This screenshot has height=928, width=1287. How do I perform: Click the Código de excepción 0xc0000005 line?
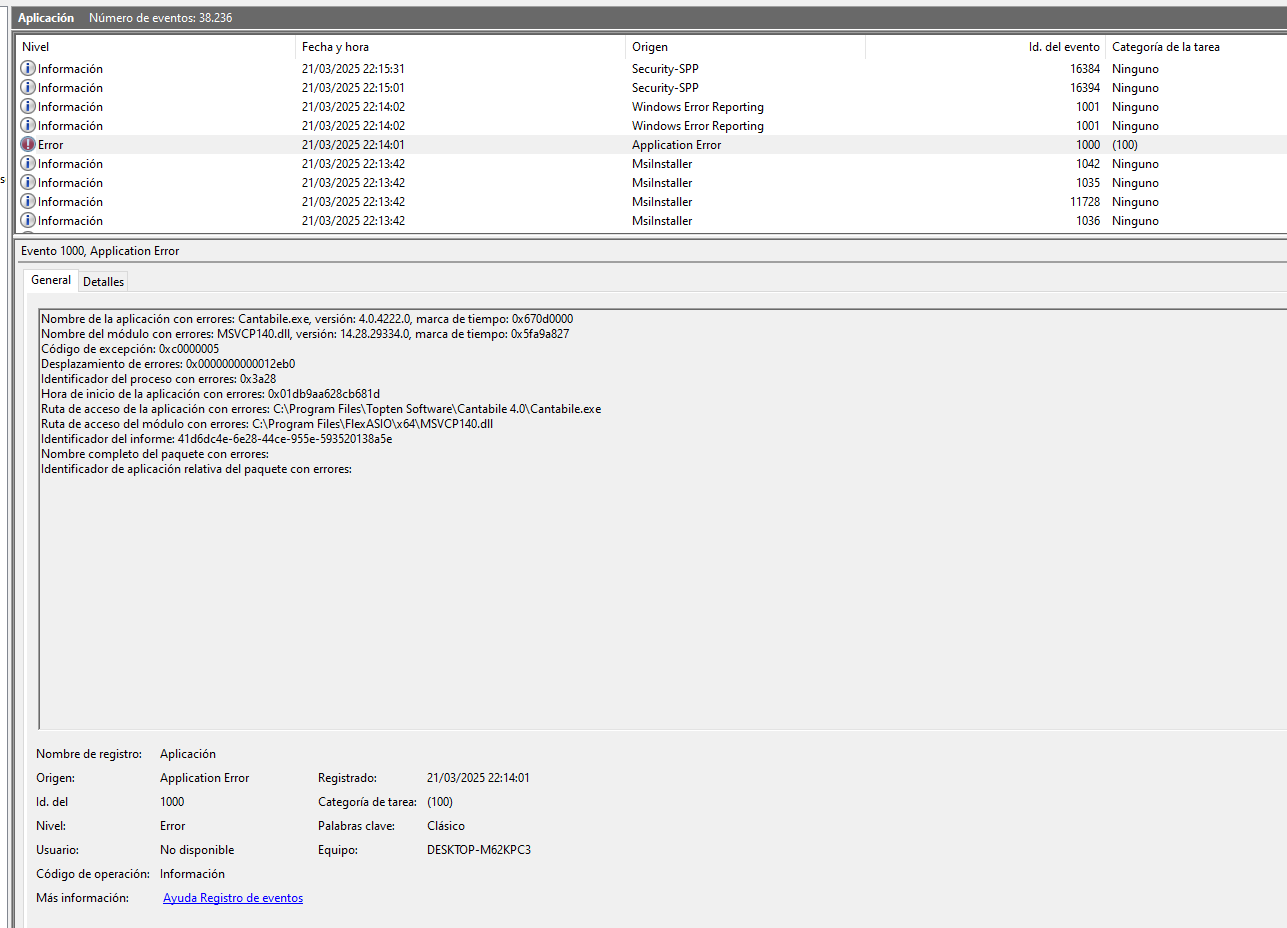(130, 349)
